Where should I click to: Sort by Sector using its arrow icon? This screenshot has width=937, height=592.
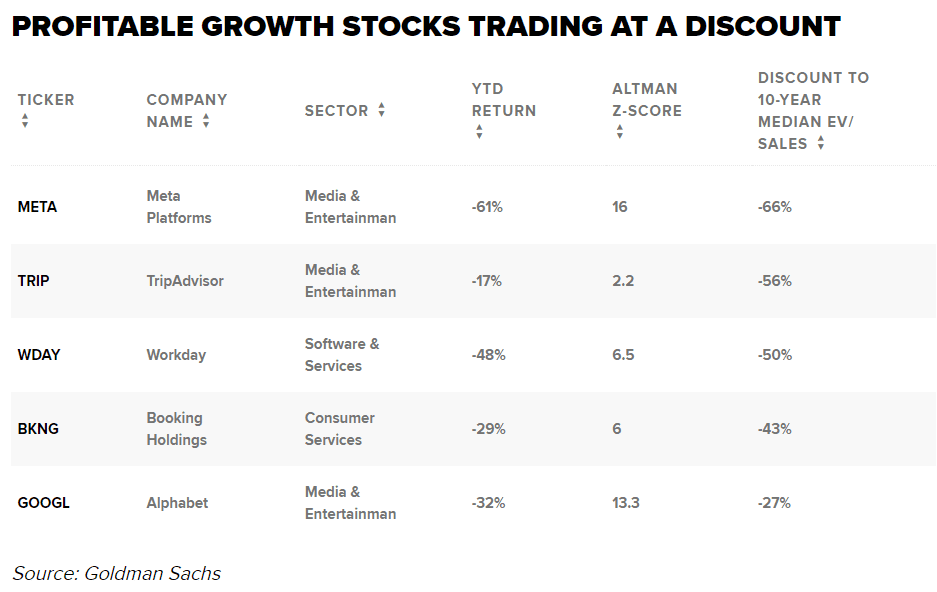382,110
